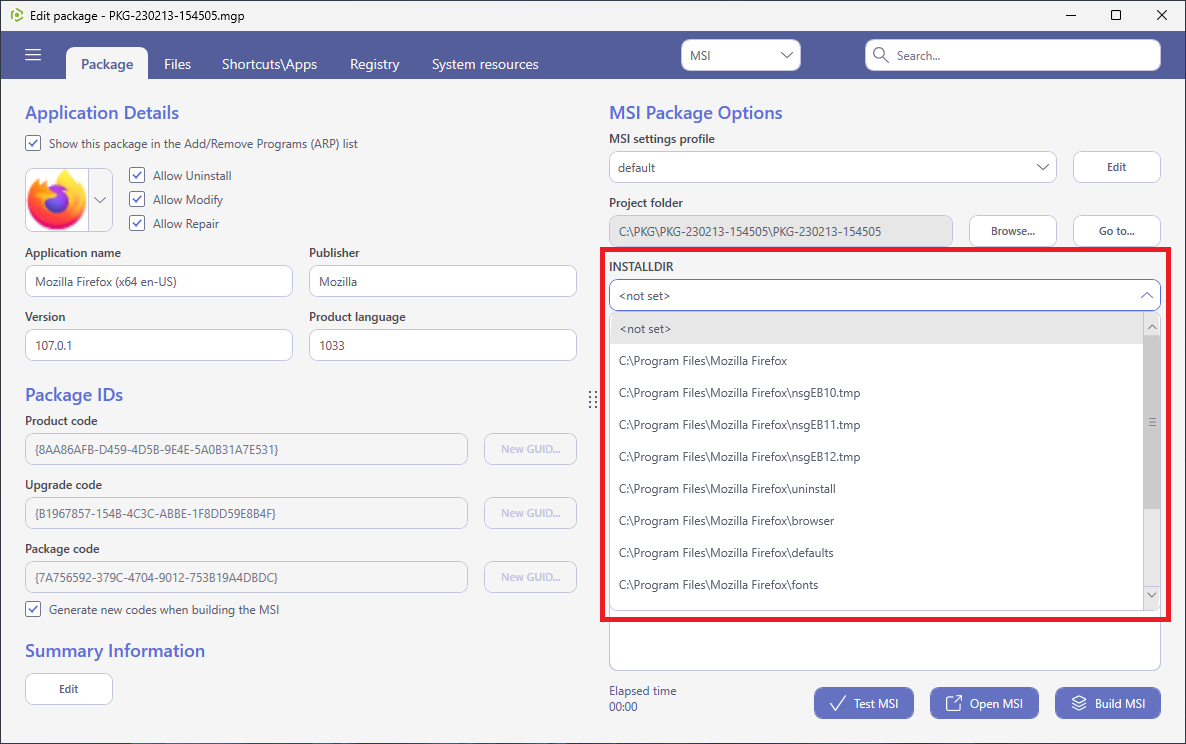Select <not set> in INSTALLDIR list

(877, 329)
